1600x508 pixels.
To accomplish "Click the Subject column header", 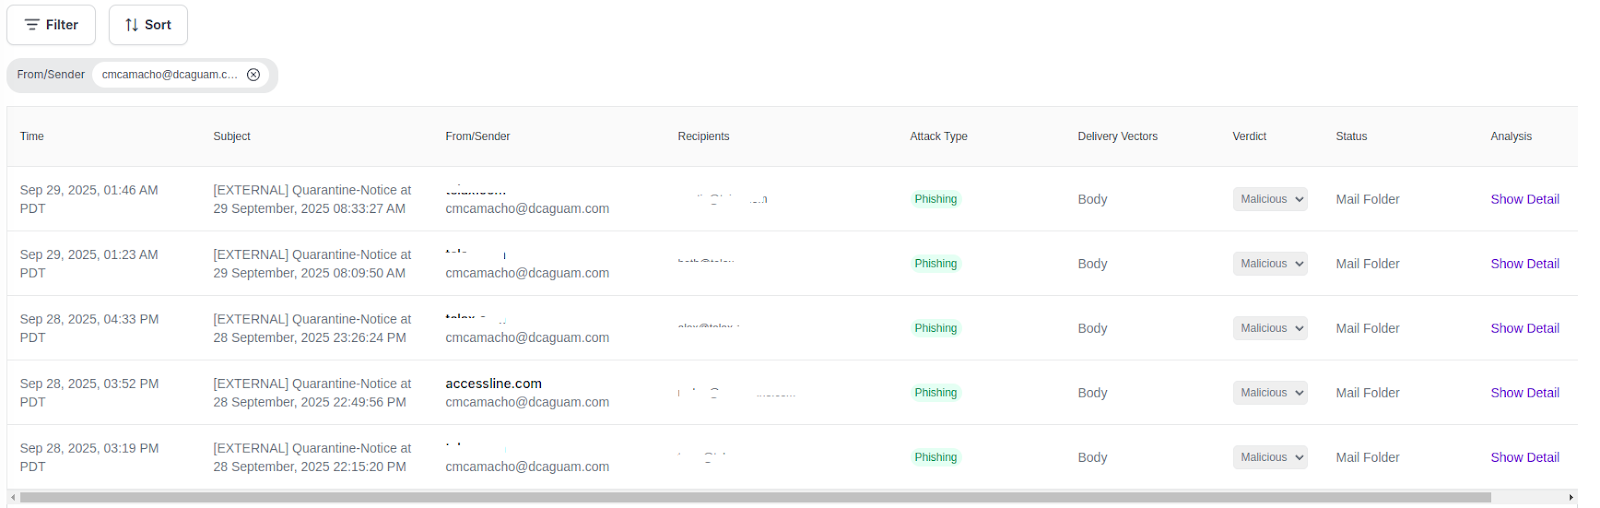I will point(232,136).
